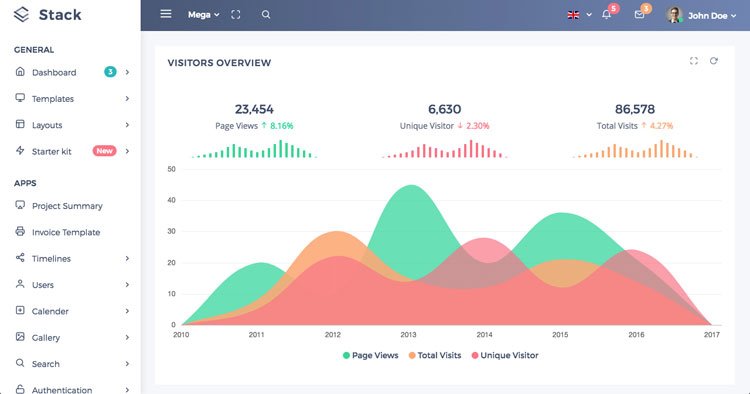Click the orange Total Visits legend dot
The height and width of the screenshot is (394, 750).
(x=412, y=355)
